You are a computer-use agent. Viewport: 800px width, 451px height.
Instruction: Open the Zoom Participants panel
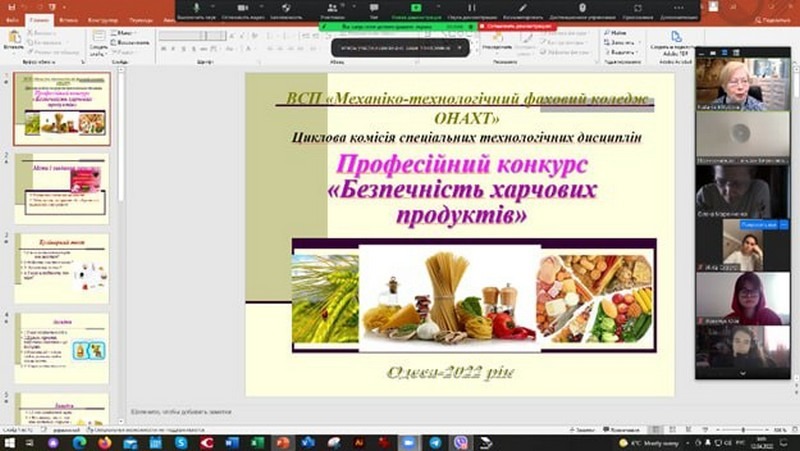pos(332,8)
